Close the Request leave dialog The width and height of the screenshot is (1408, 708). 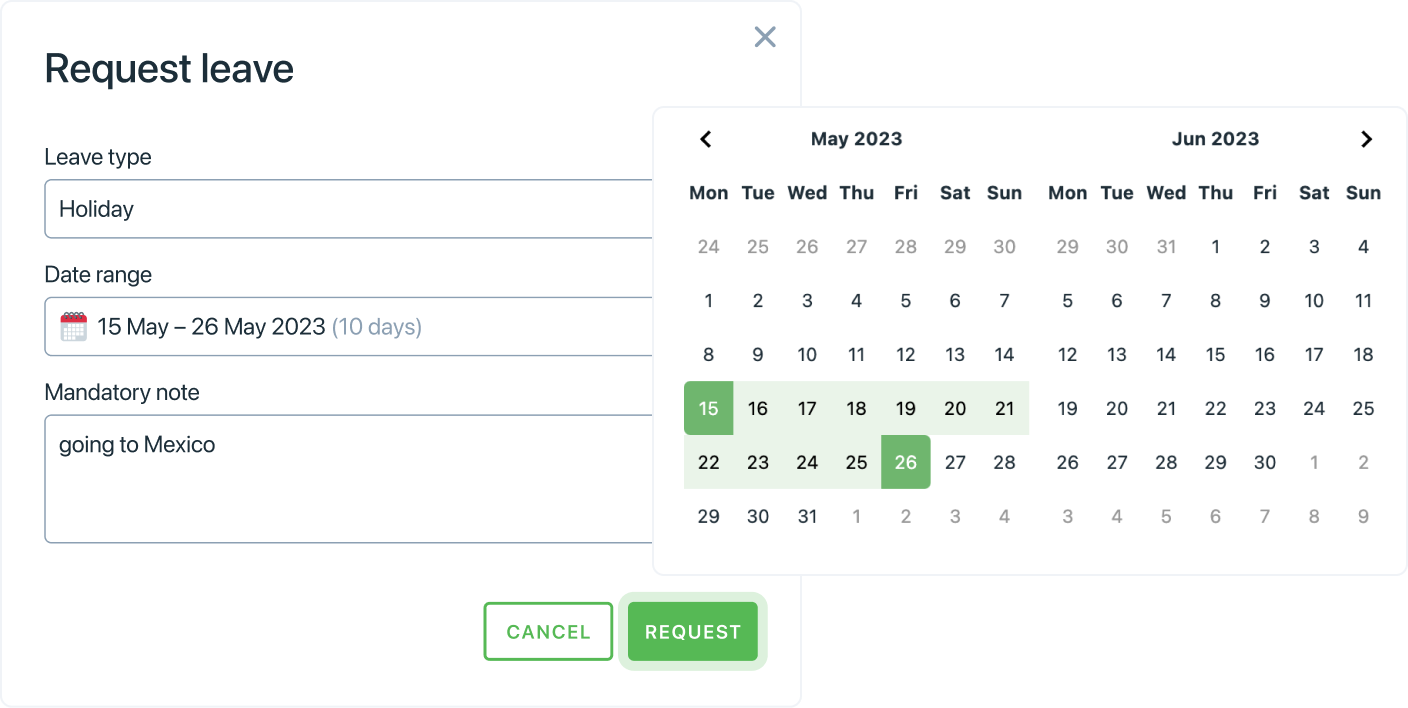765,38
